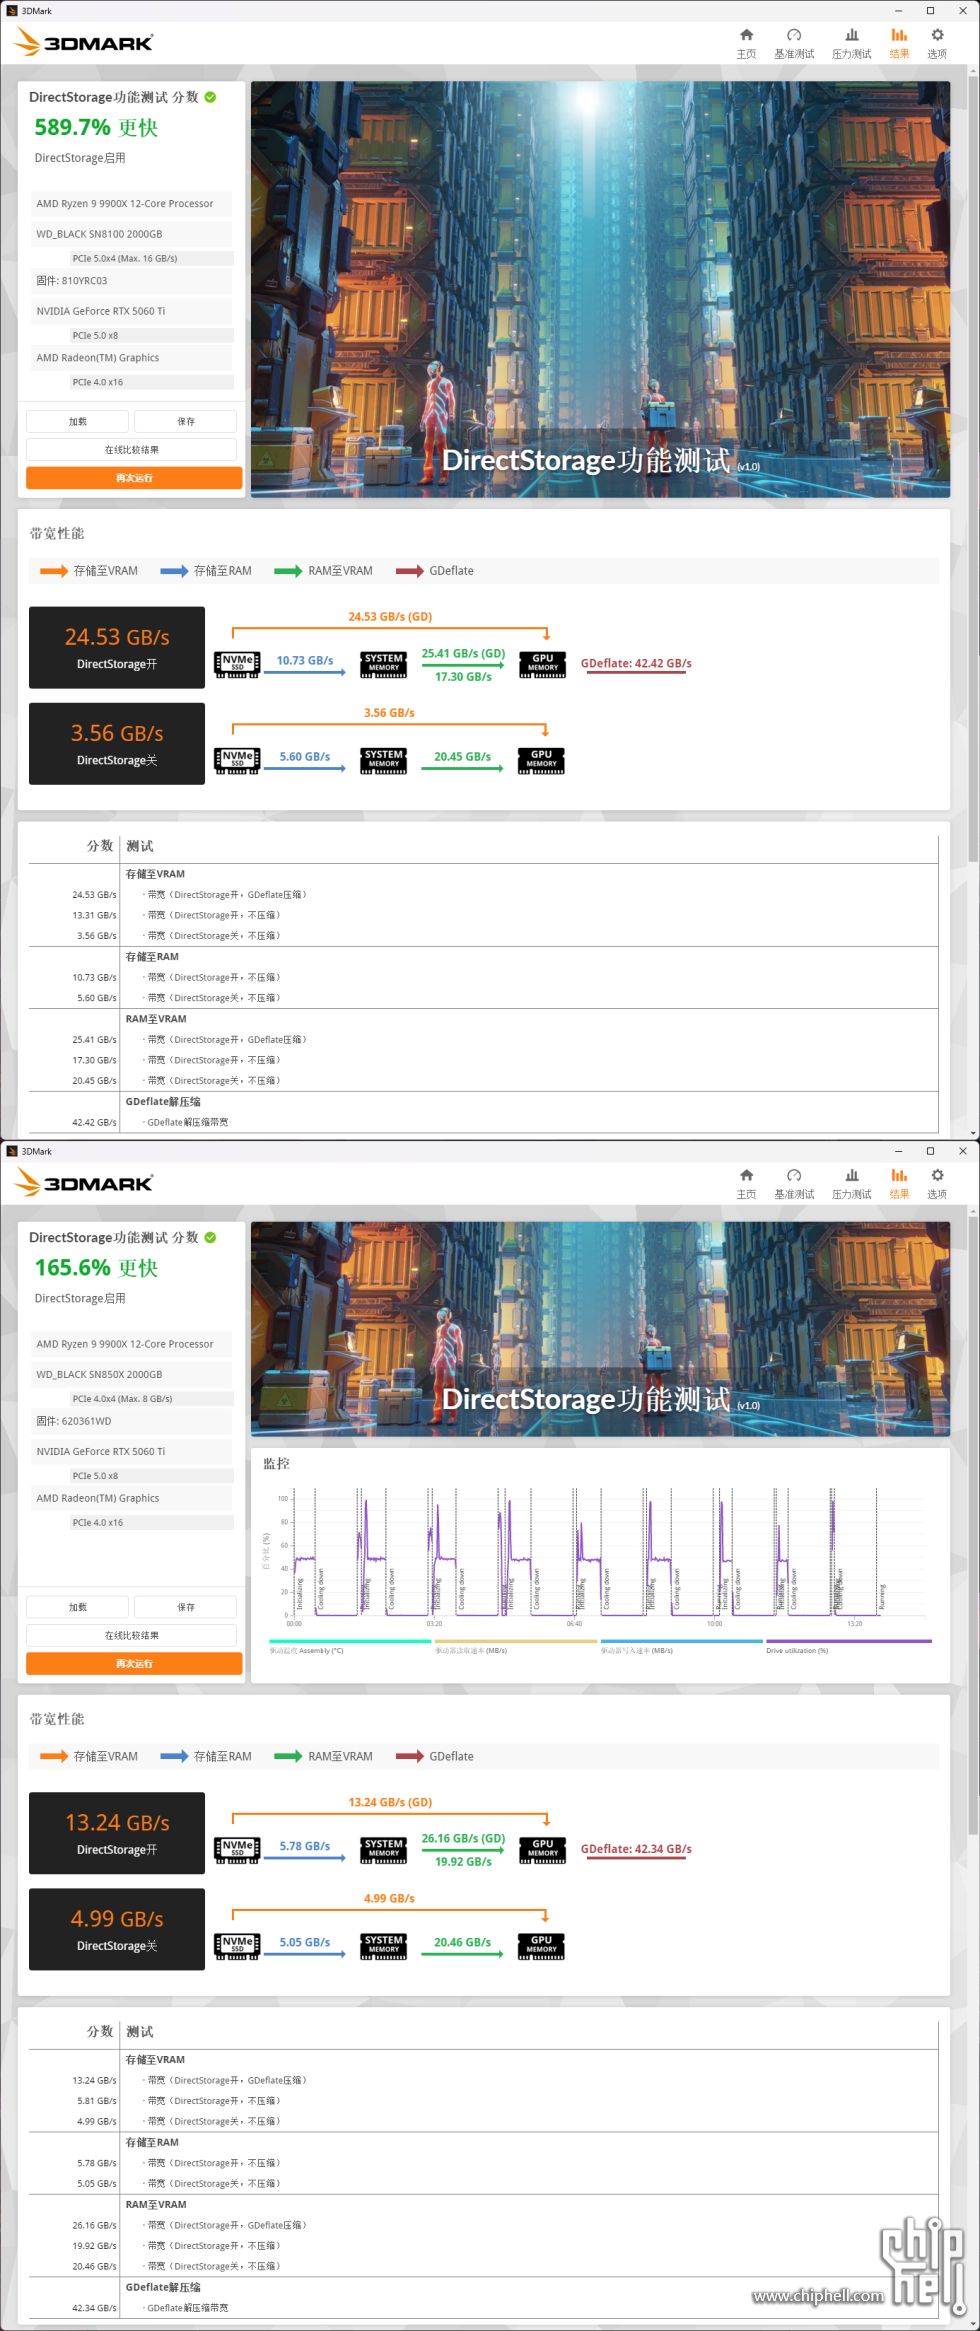
Task: Click the DirectStorage hero image in the 589.7% window
Action: pos(600,289)
